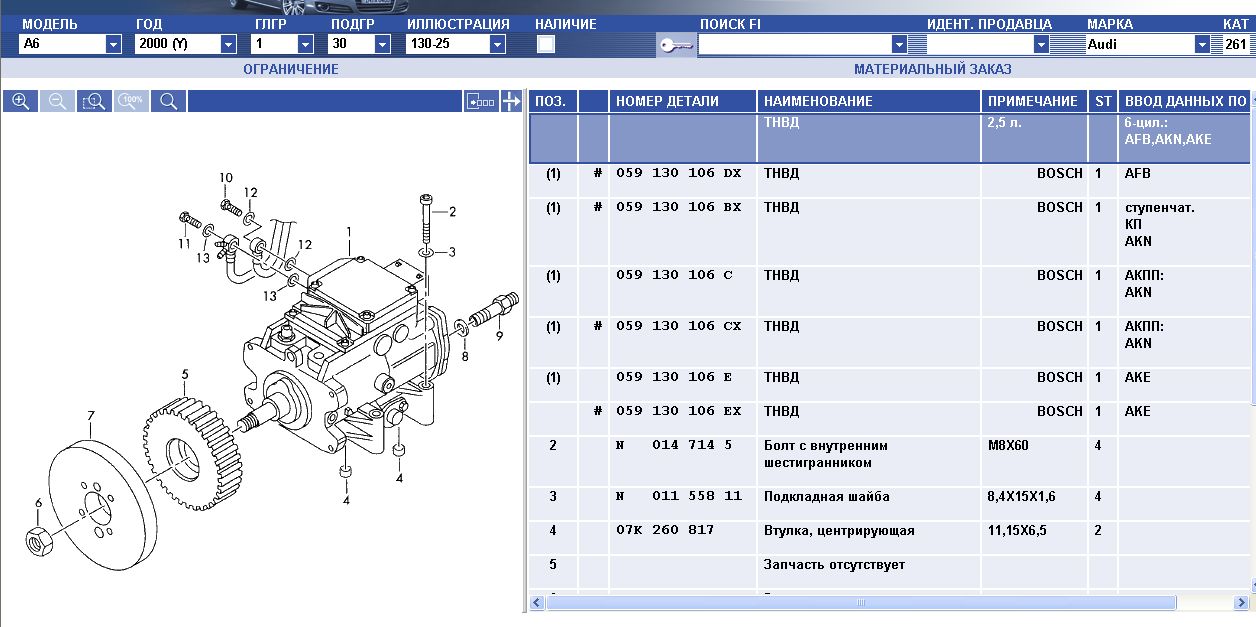Click the zoom out magnifier icon
This screenshot has height=627, width=1256.
[57, 101]
